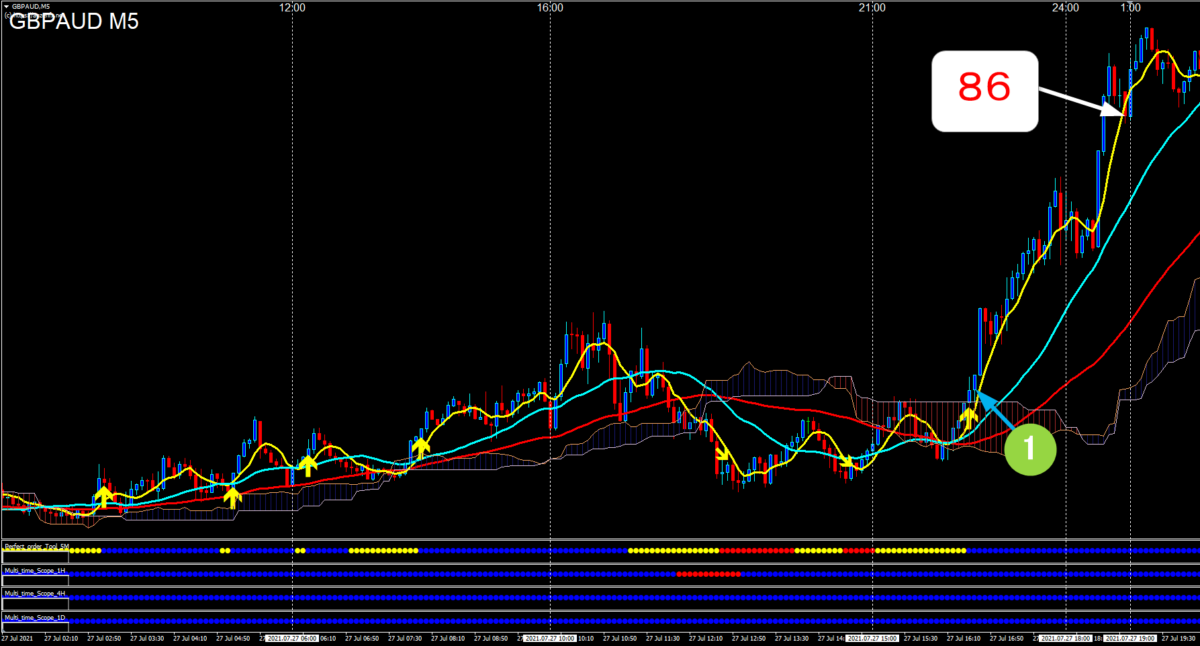The height and width of the screenshot is (646, 1200).
Task: Click the white callout box showing 86
Action: coord(985,91)
